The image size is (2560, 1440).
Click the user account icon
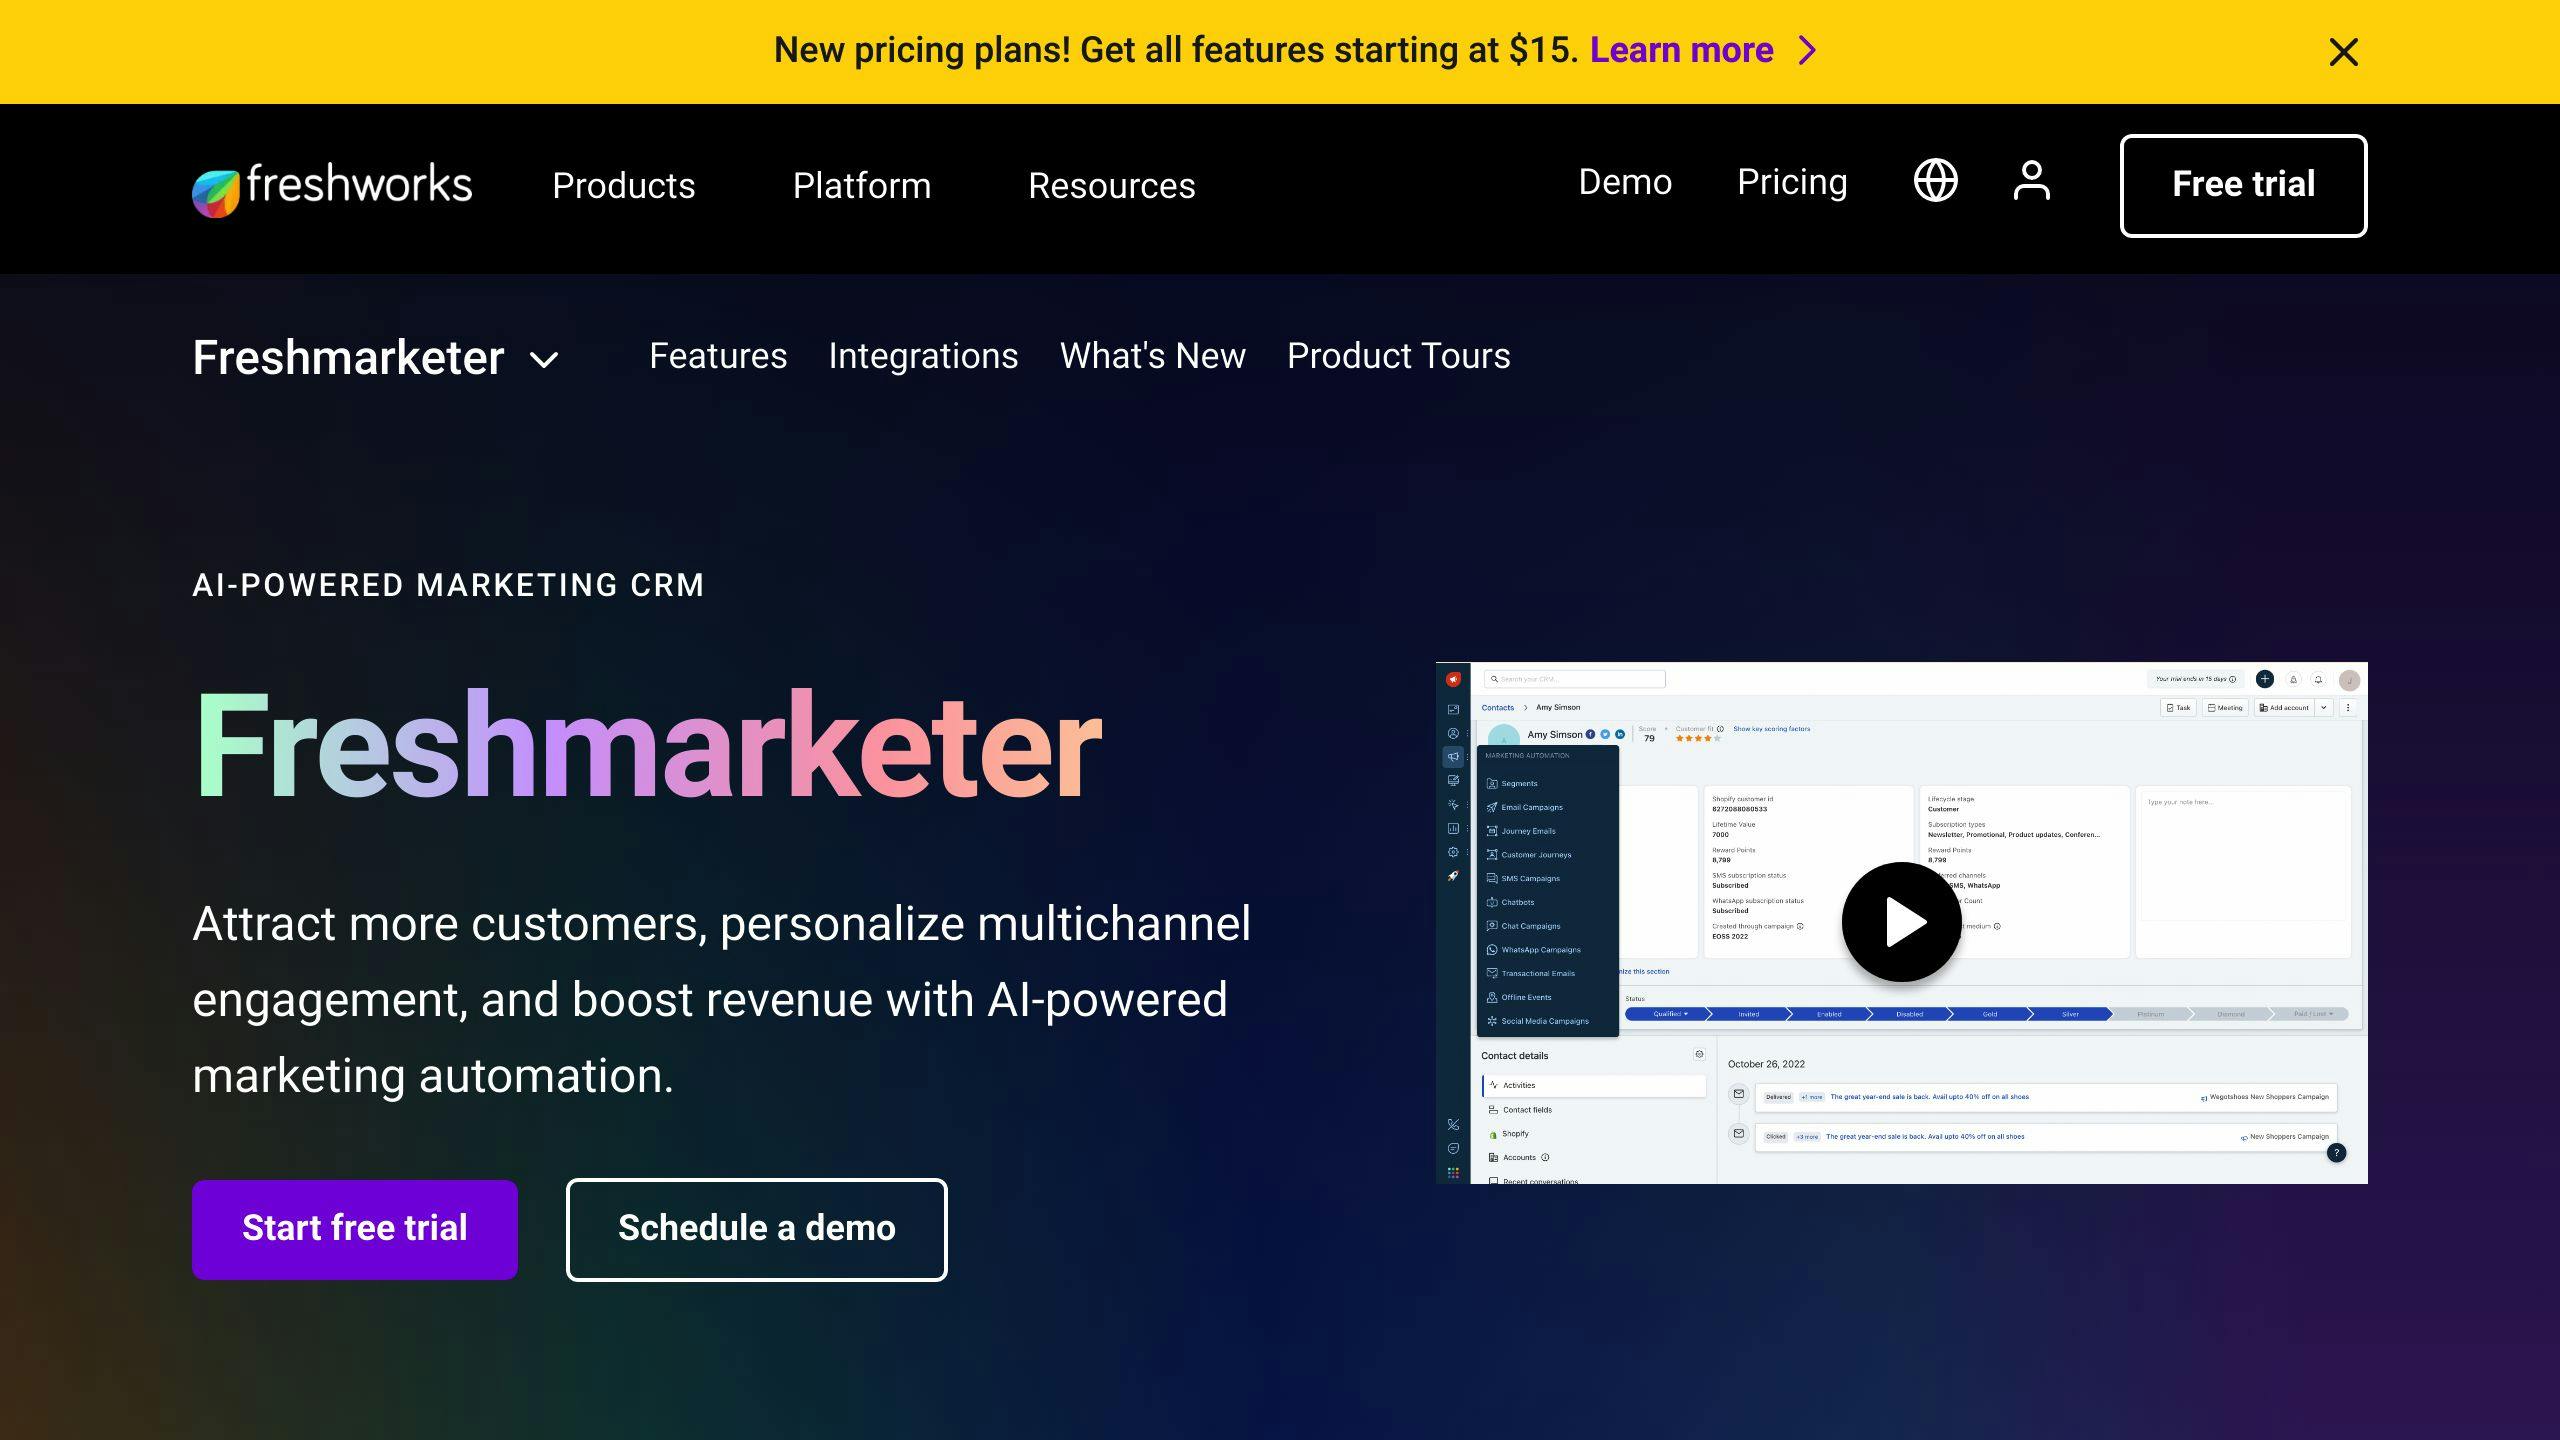coord(2031,181)
